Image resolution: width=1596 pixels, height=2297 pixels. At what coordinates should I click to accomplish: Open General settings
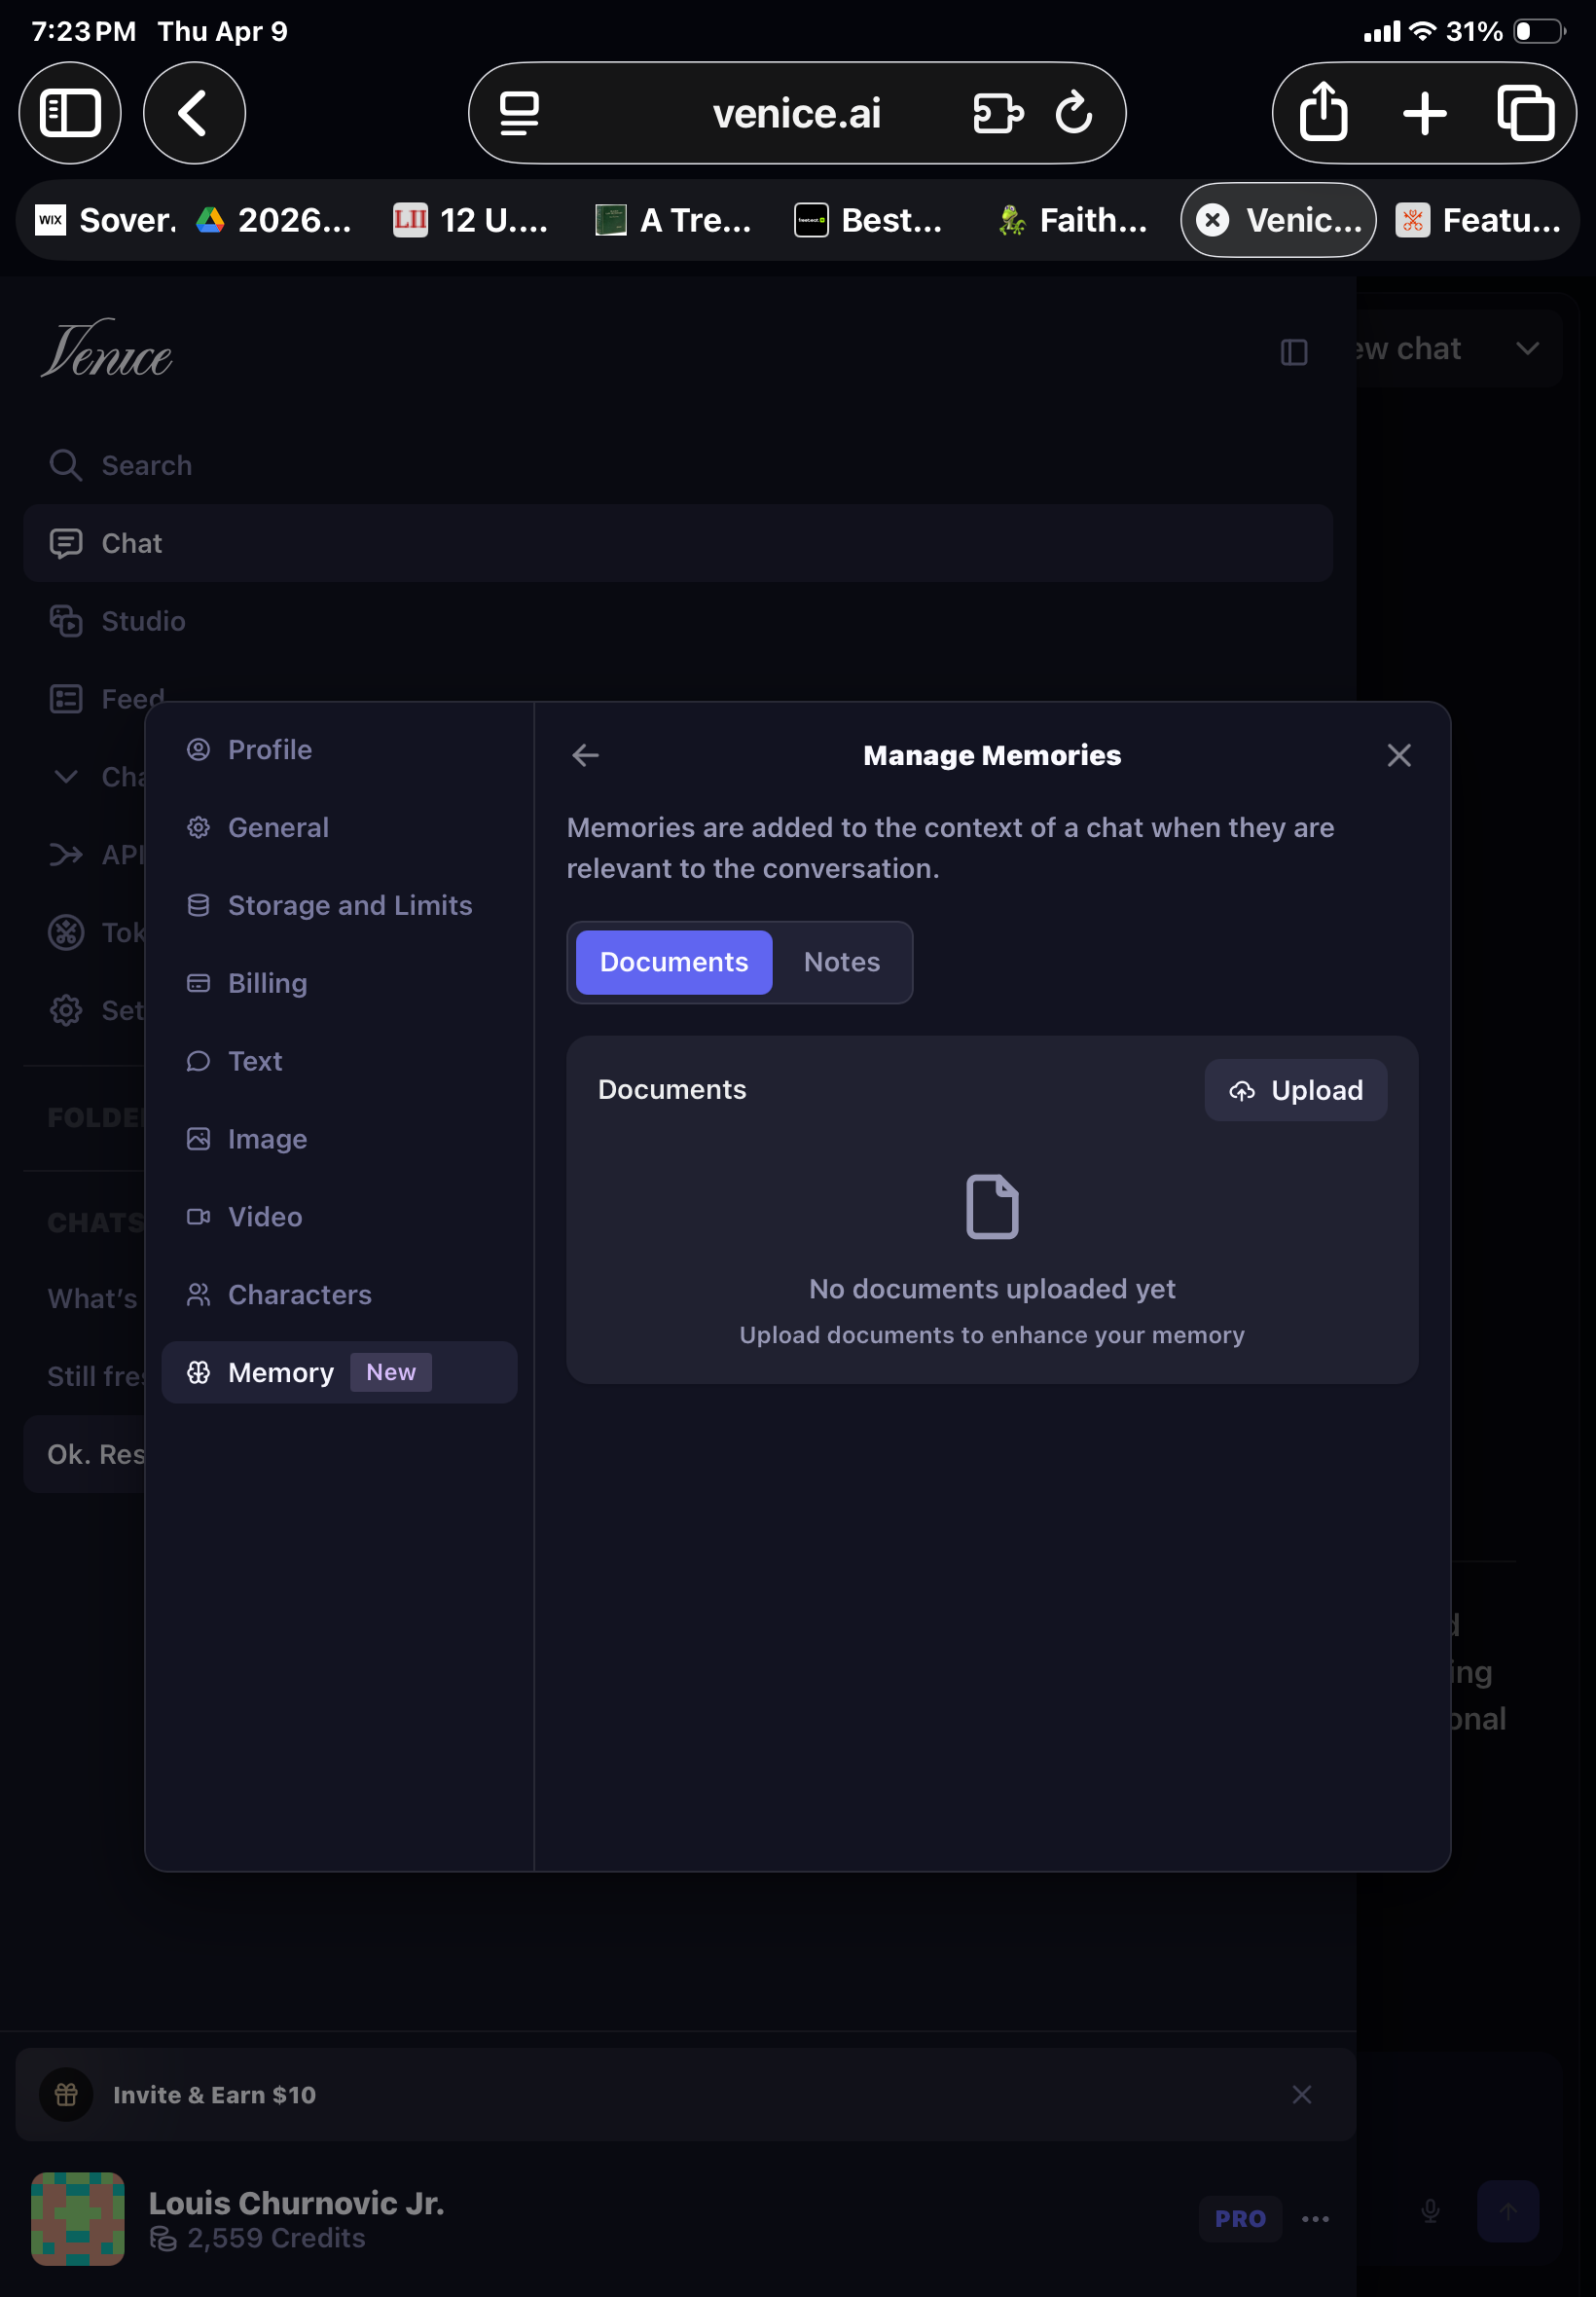click(x=339, y=828)
